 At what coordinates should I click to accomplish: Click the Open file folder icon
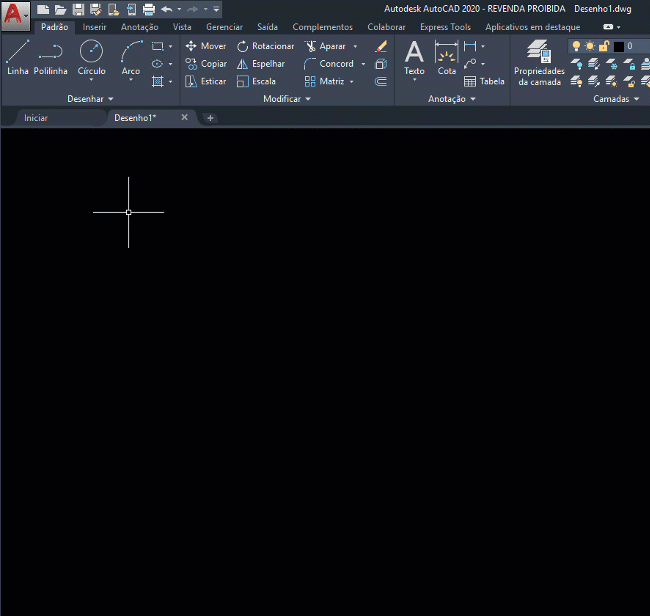[61, 9]
